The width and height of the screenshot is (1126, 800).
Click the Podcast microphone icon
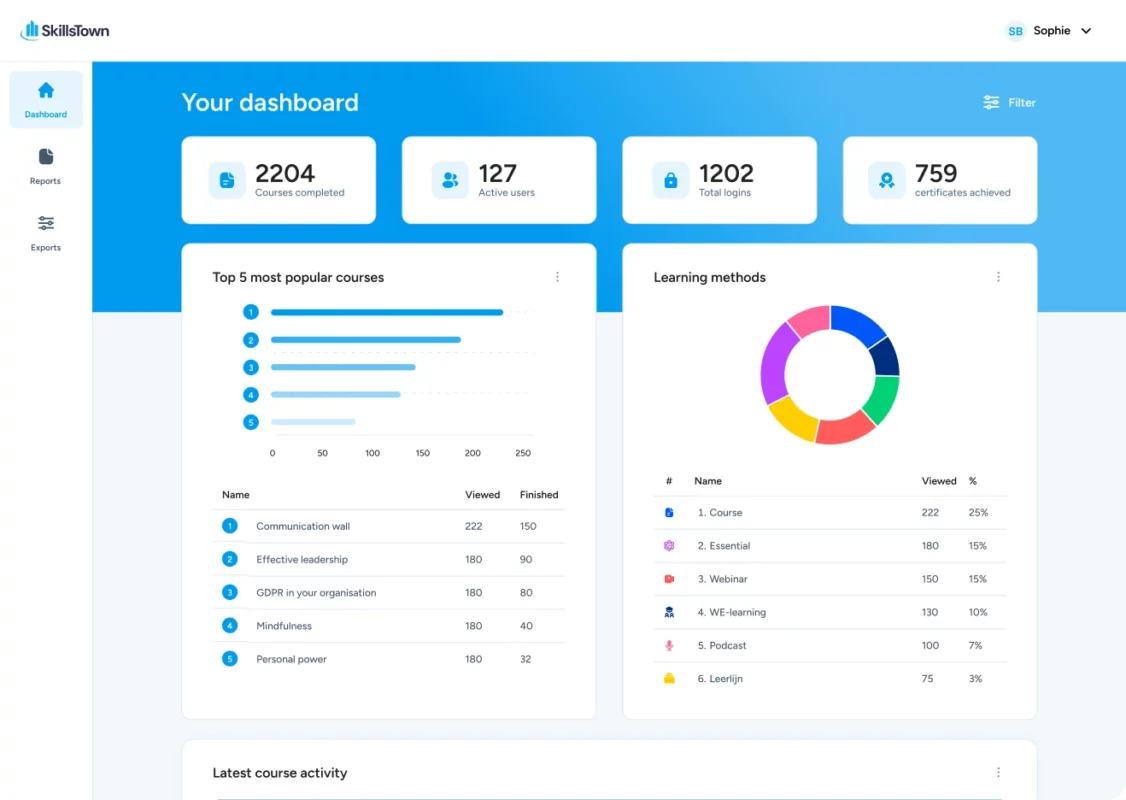click(x=669, y=645)
